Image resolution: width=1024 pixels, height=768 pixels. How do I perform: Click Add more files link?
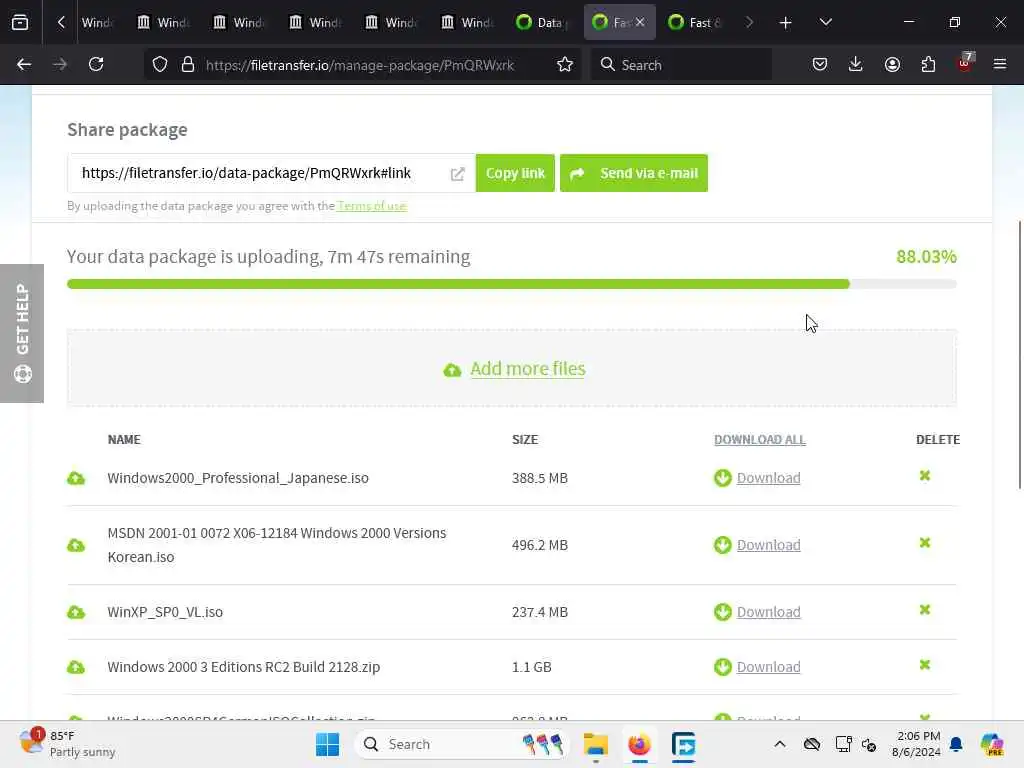tap(528, 369)
